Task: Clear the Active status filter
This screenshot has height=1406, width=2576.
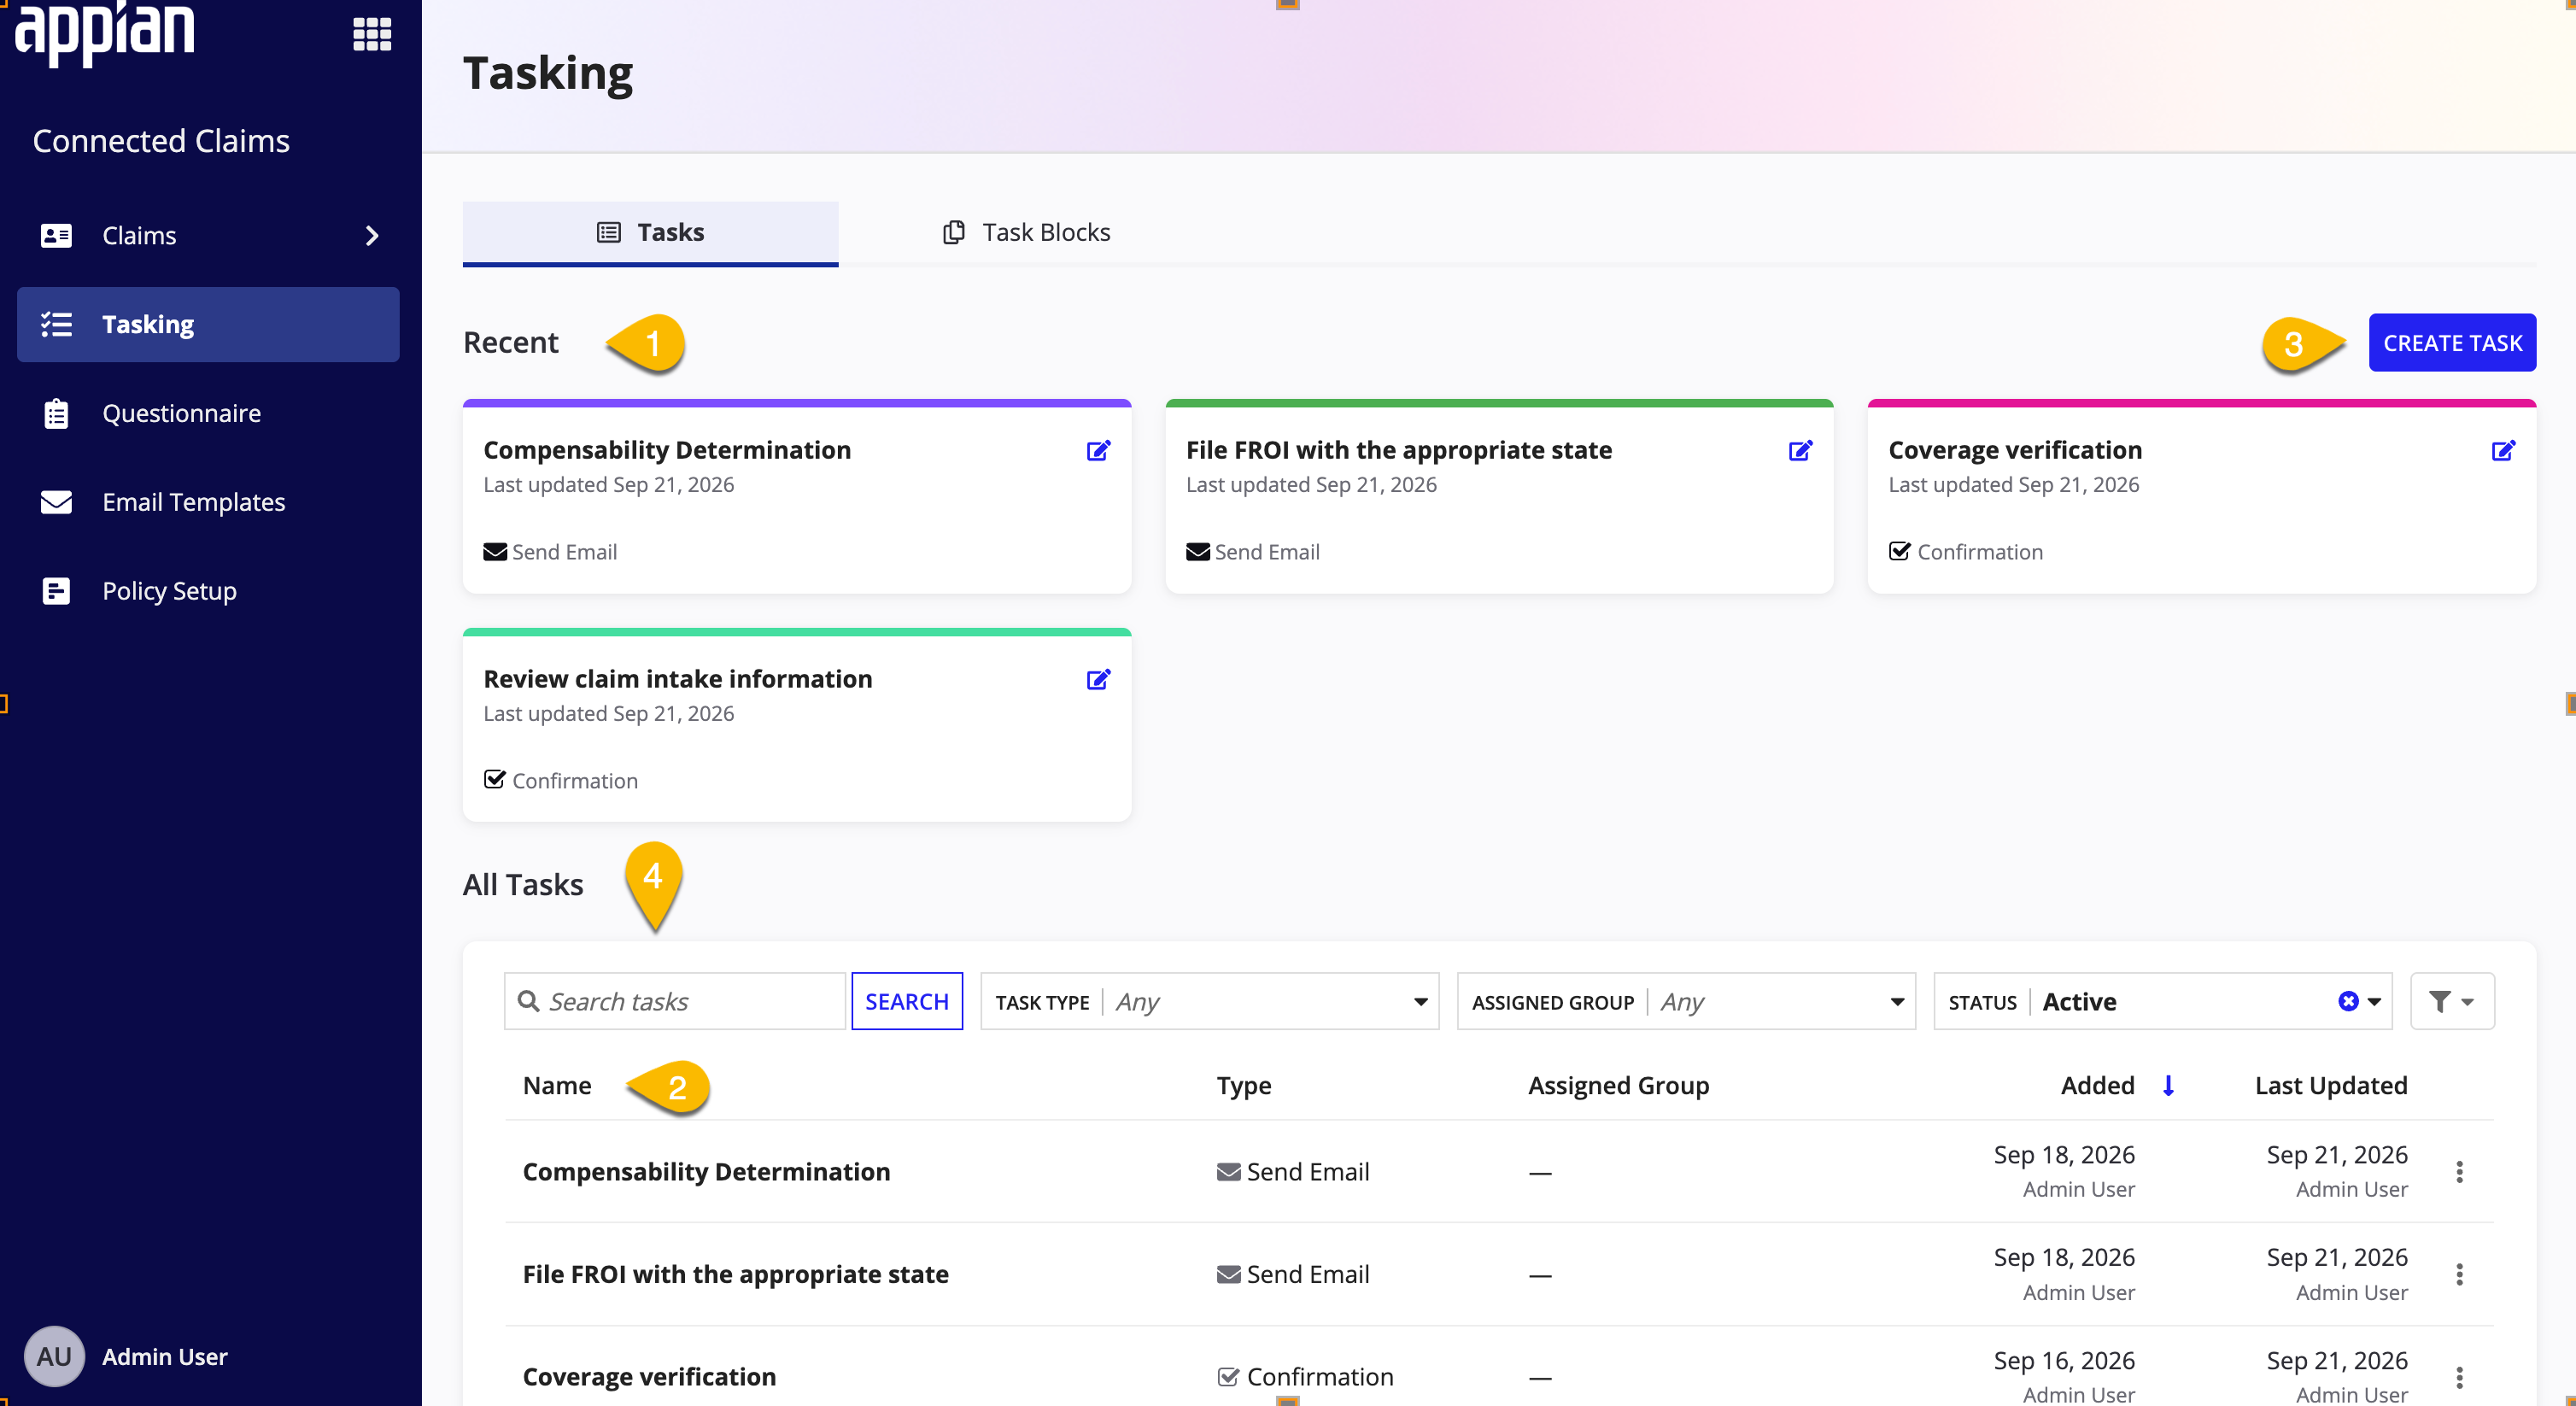Action: [2348, 1001]
